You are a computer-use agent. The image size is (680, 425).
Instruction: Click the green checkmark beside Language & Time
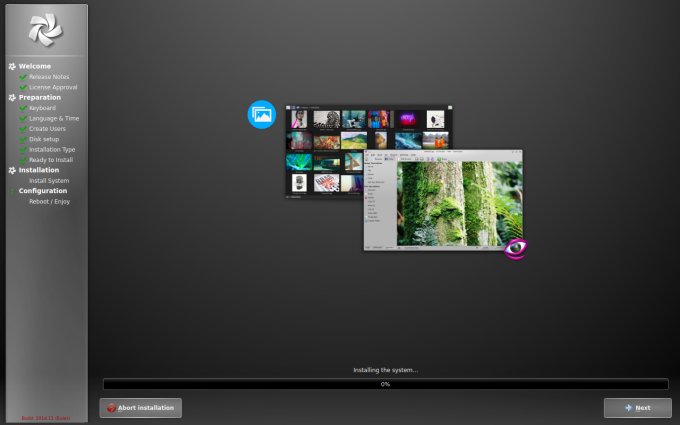click(x=23, y=118)
